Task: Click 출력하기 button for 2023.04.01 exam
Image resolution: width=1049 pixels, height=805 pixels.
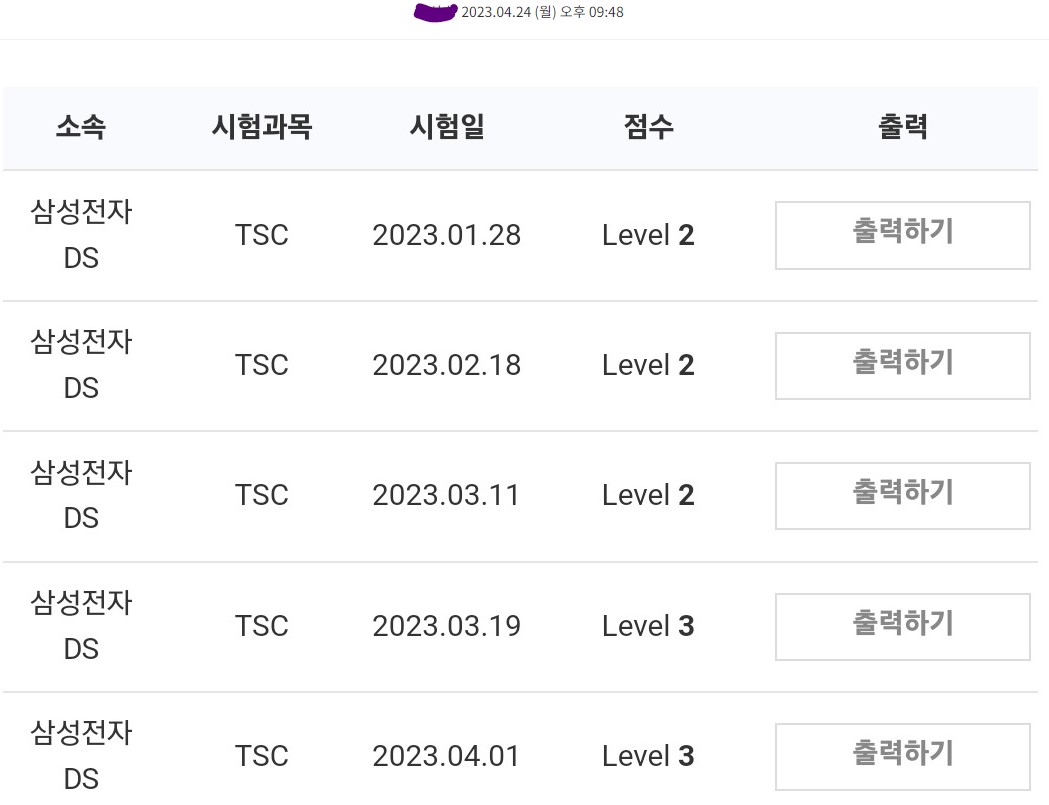Action: pyautogui.click(x=902, y=756)
